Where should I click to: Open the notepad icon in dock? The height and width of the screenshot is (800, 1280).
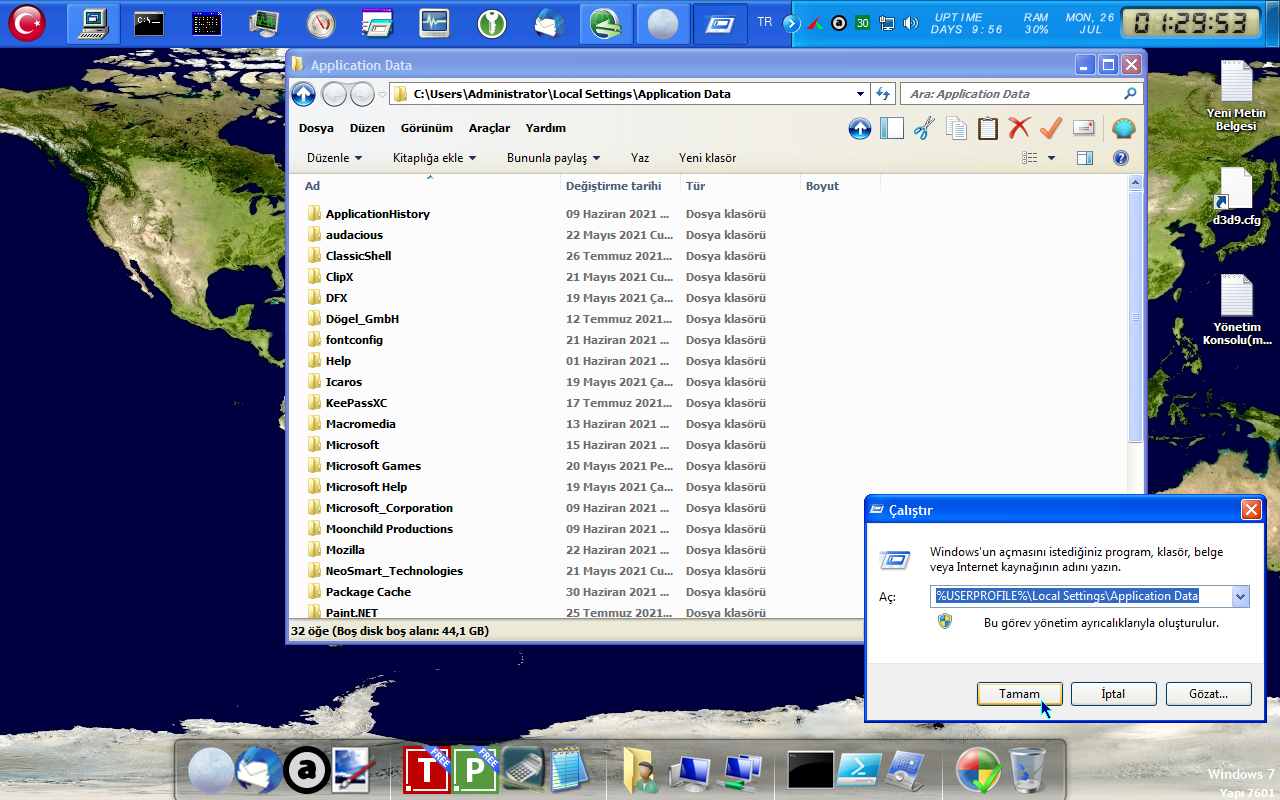coord(569,770)
